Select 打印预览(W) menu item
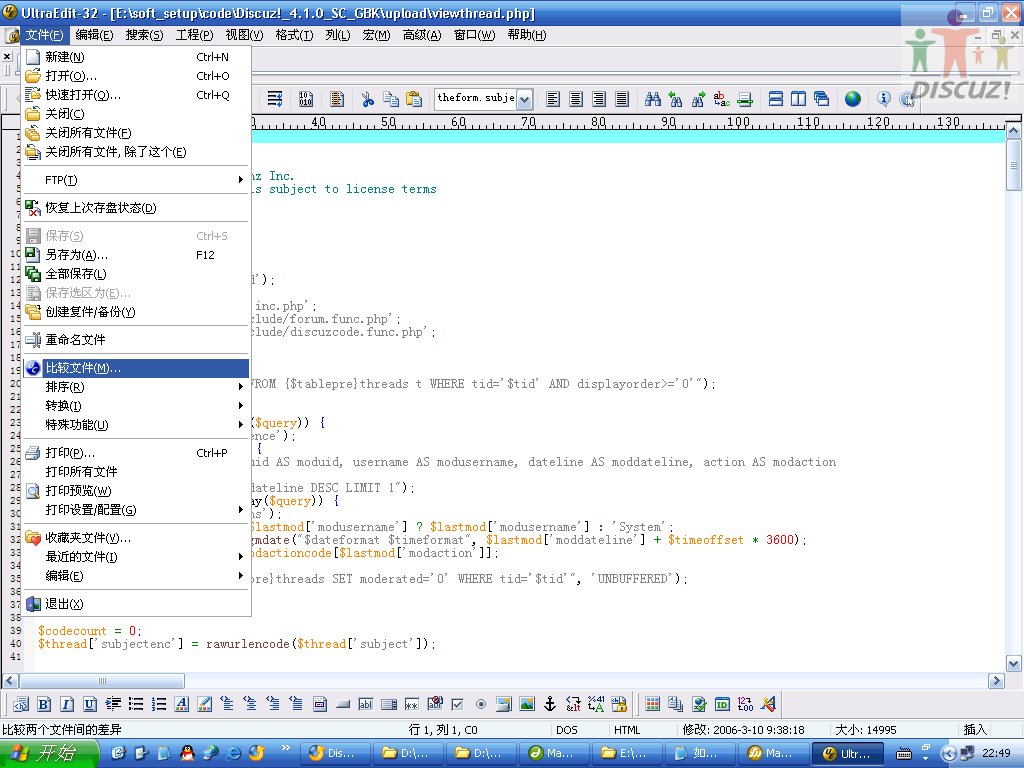1024x768 pixels. click(x=136, y=490)
